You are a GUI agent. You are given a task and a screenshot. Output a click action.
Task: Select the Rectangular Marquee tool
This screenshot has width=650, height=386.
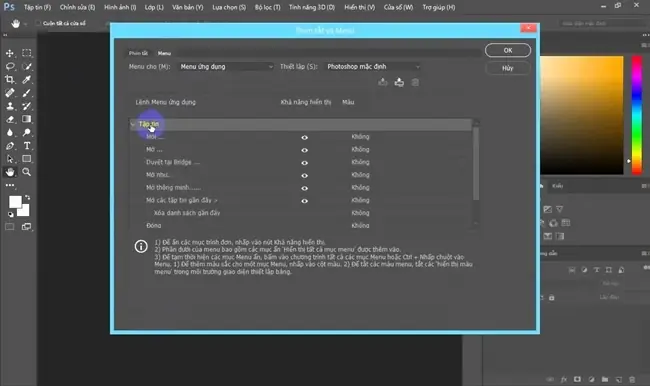(x=27, y=53)
